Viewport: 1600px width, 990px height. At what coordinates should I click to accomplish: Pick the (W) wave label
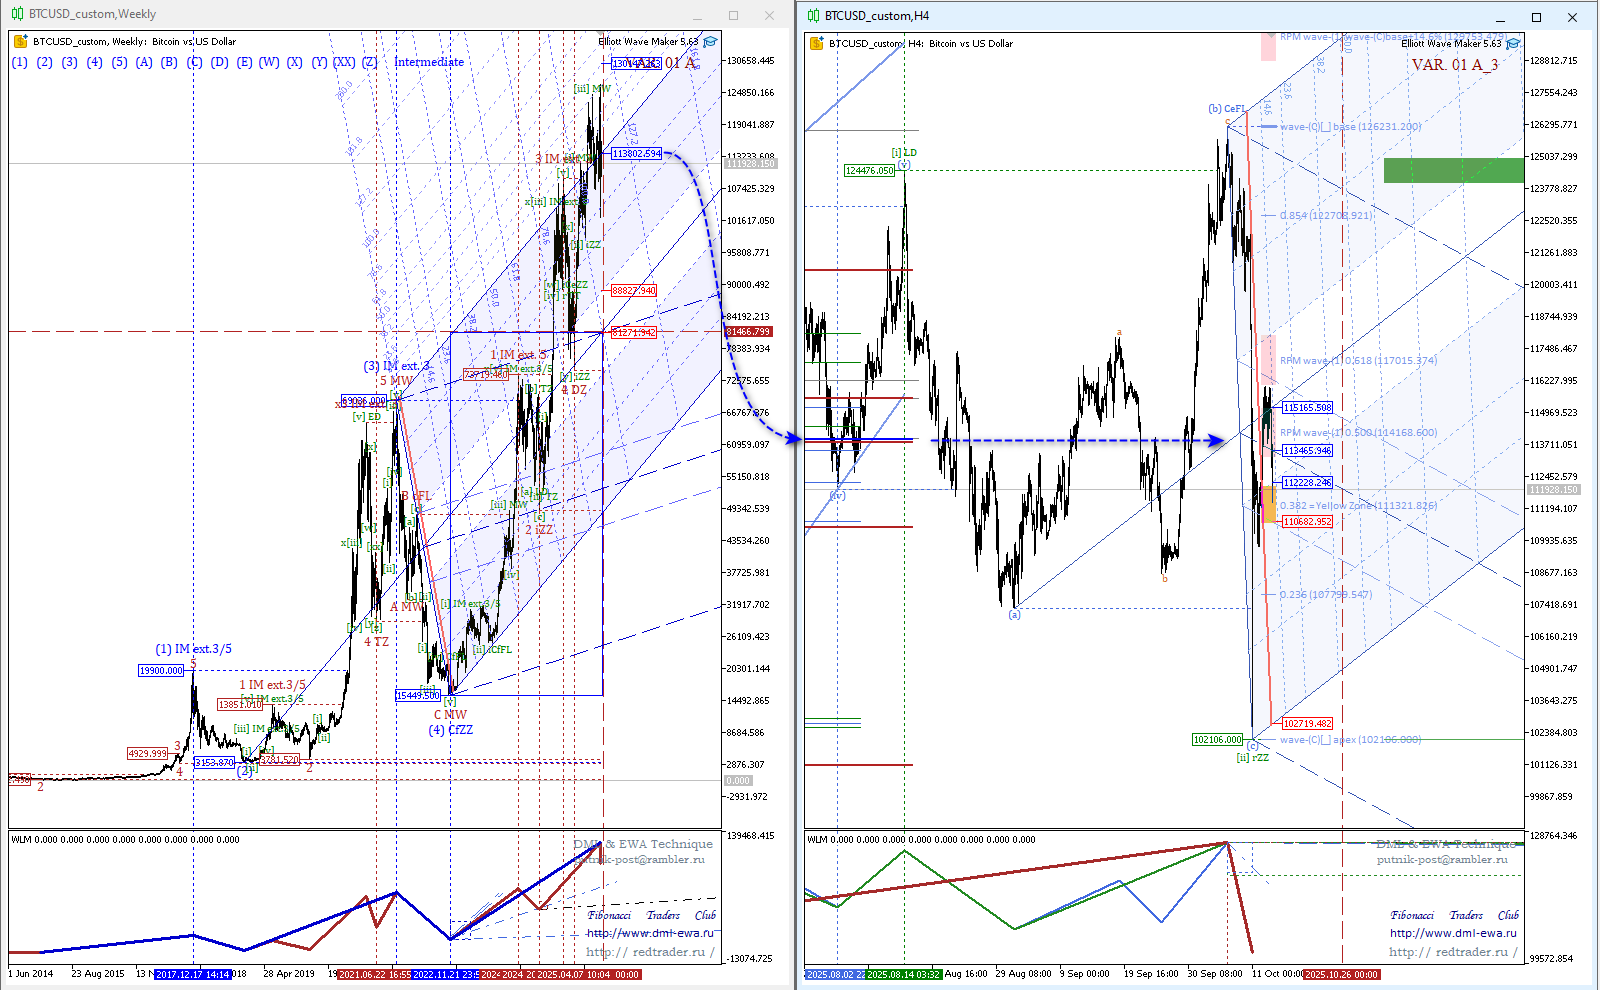(x=269, y=62)
